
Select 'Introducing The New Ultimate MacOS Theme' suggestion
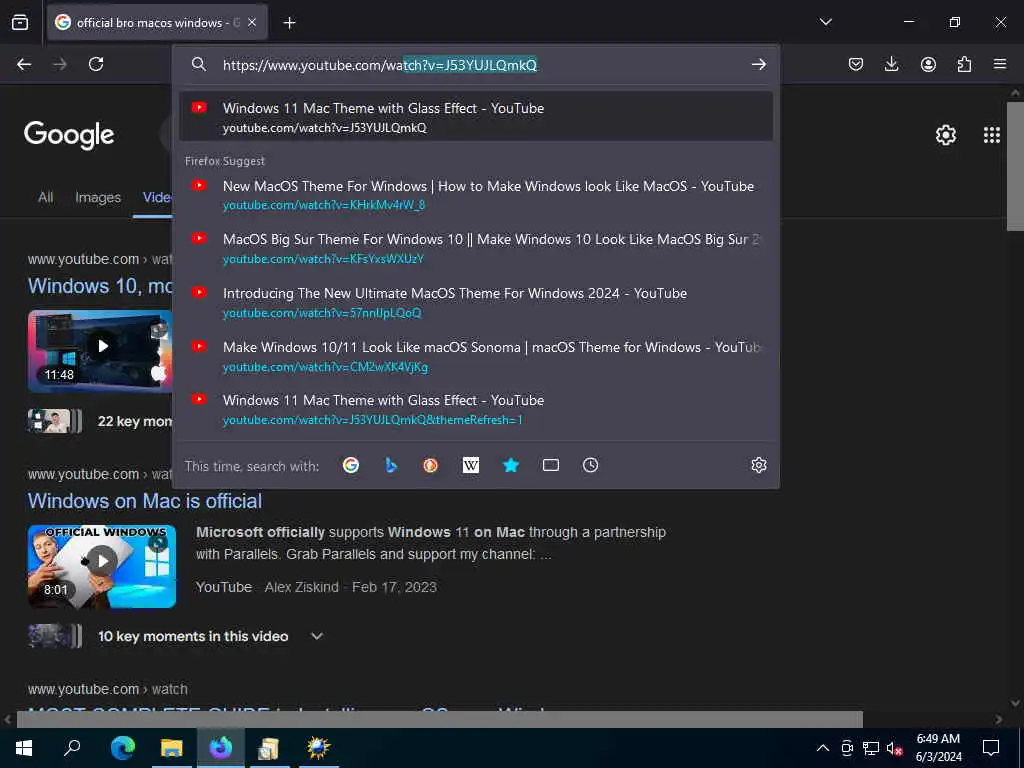pyautogui.click(x=475, y=302)
